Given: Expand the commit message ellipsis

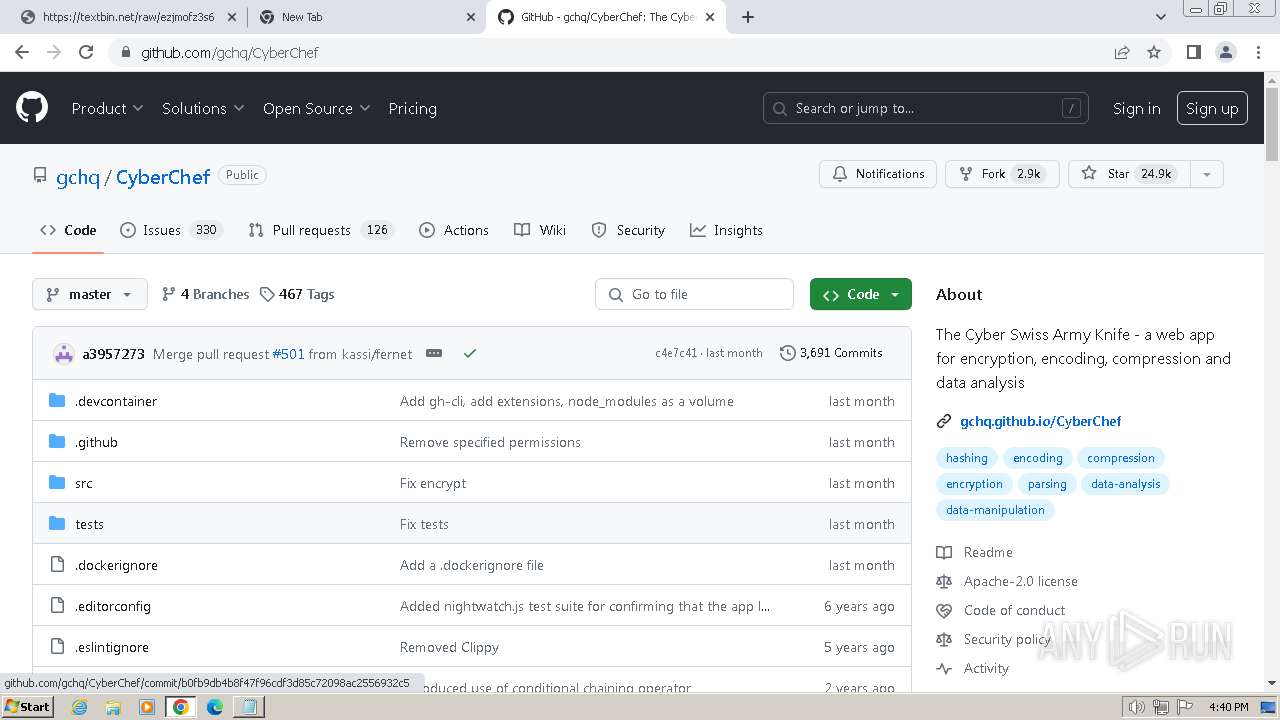Looking at the screenshot, I should tap(434, 353).
